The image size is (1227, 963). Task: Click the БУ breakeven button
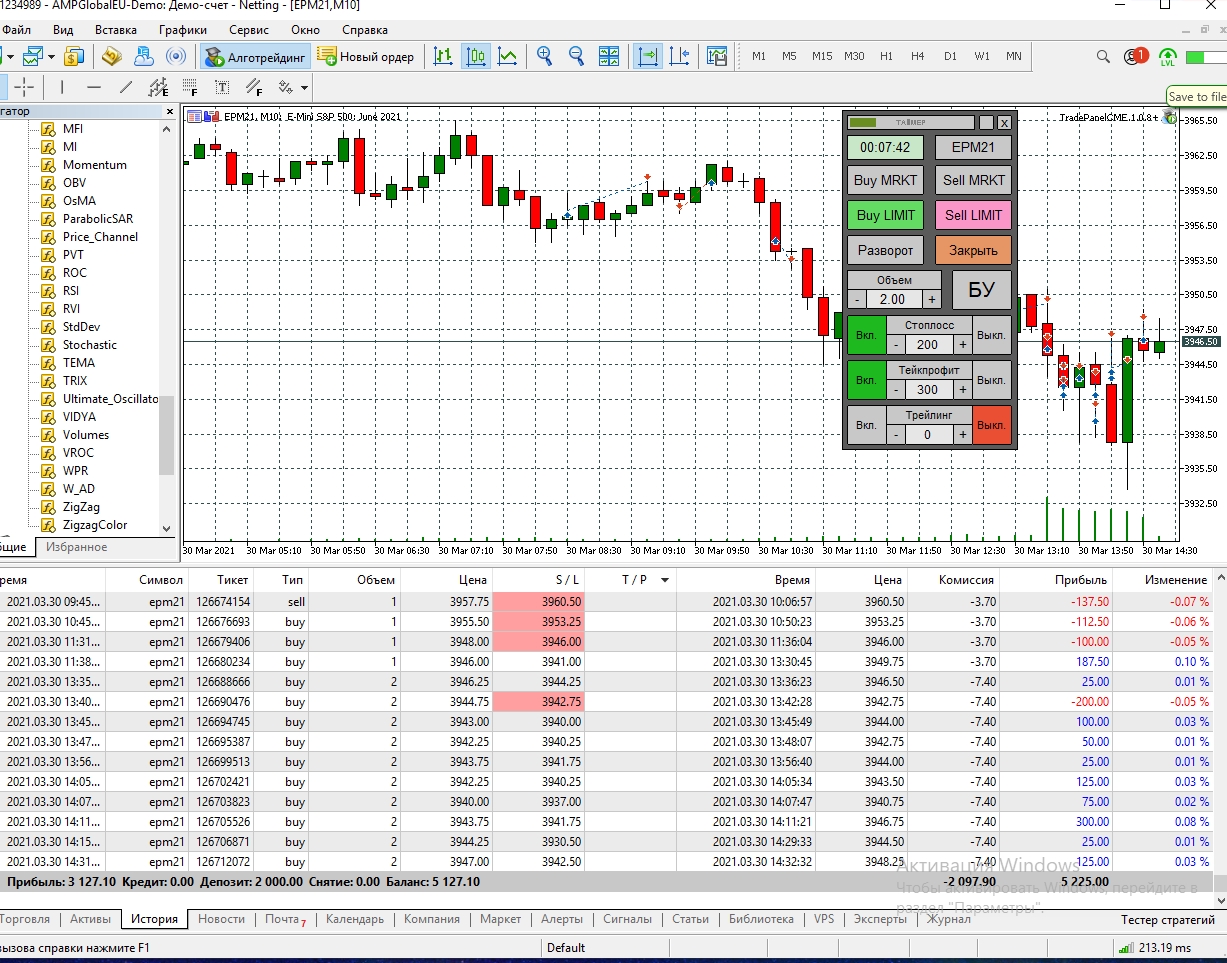pyautogui.click(x=981, y=290)
